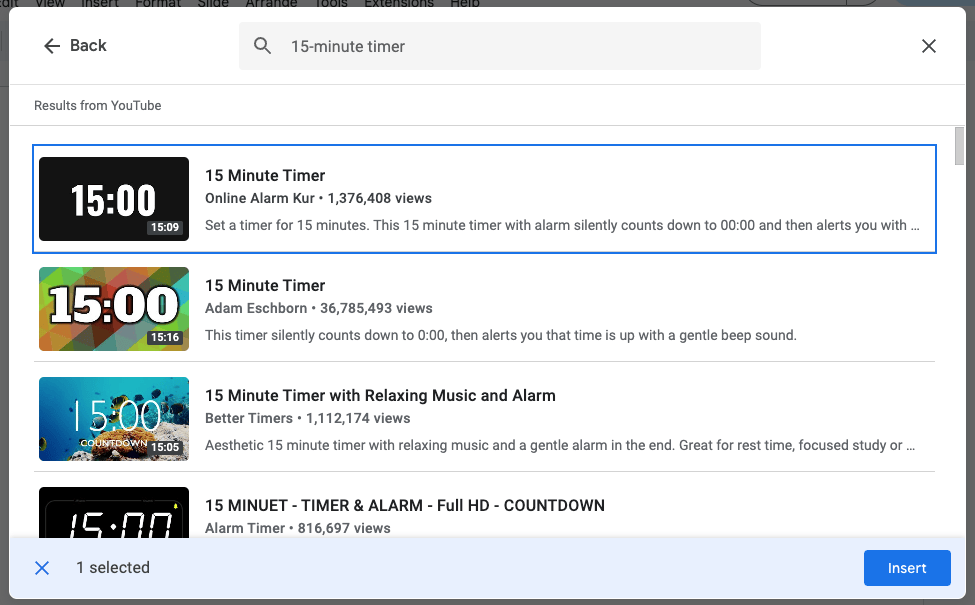Open Slide menu in Slides window behind
Viewport: 975px width, 605px height.
click(213, 3)
